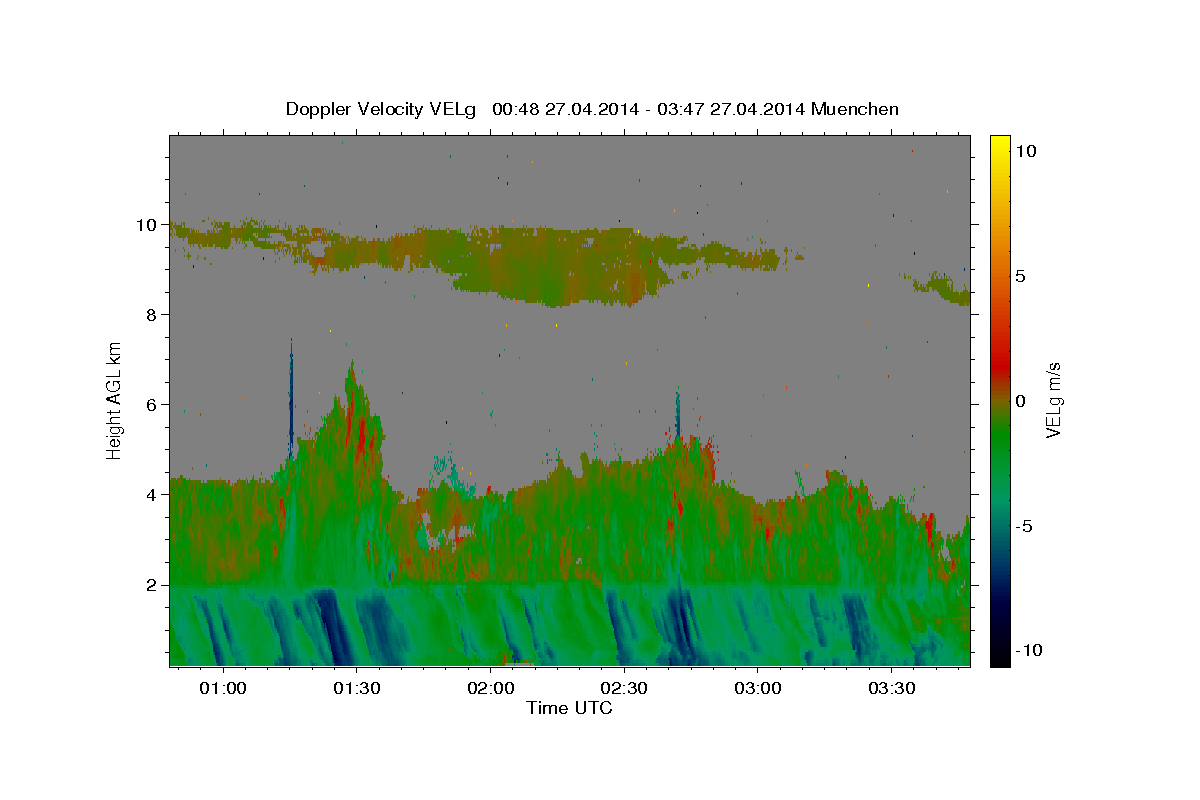The width and height of the screenshot is (1200, 800).
Task: Click the black bottom of the colorbar
Action: tap(1000, 655)
